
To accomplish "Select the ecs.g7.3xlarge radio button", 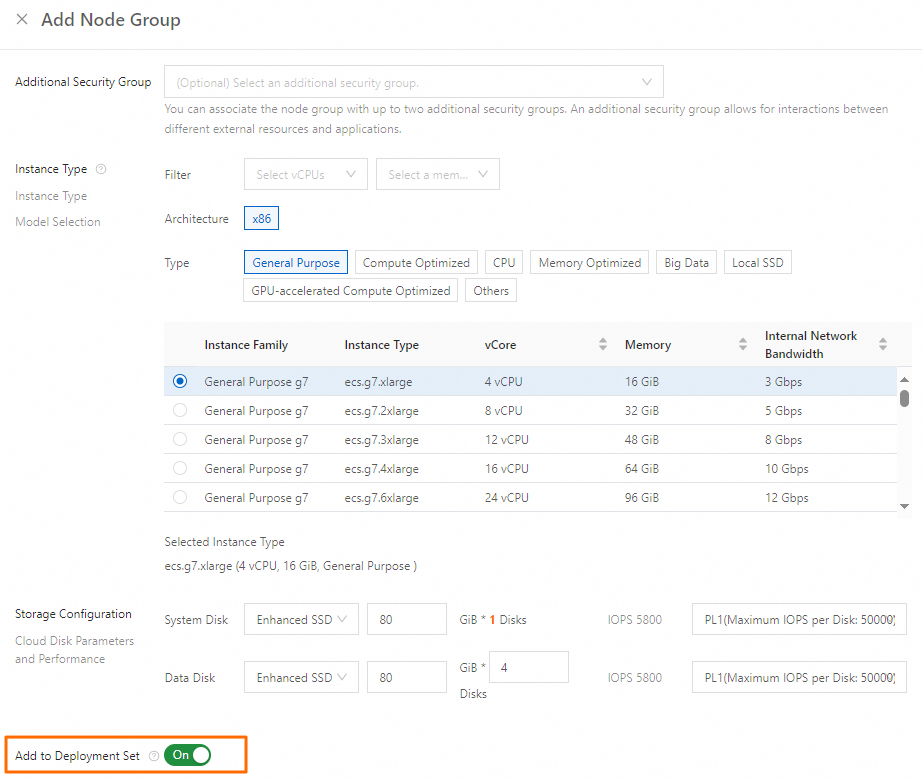I will coord(180,439).
